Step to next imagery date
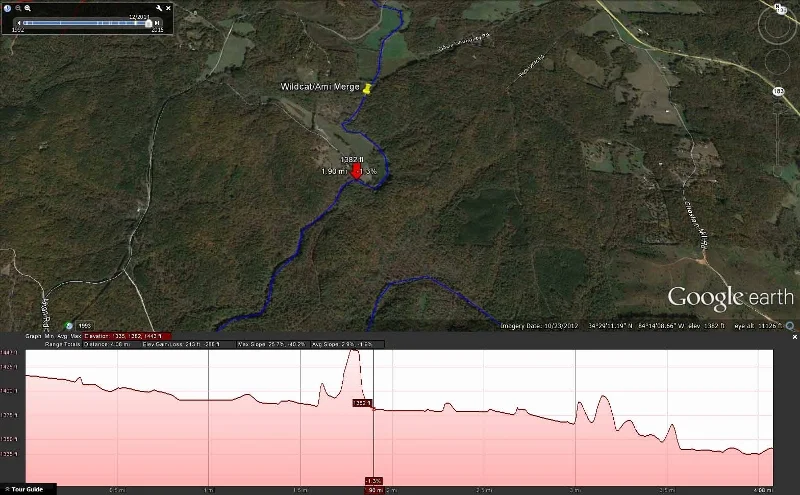The height and width of the screenshot is (495, 800). coord(157,23)
